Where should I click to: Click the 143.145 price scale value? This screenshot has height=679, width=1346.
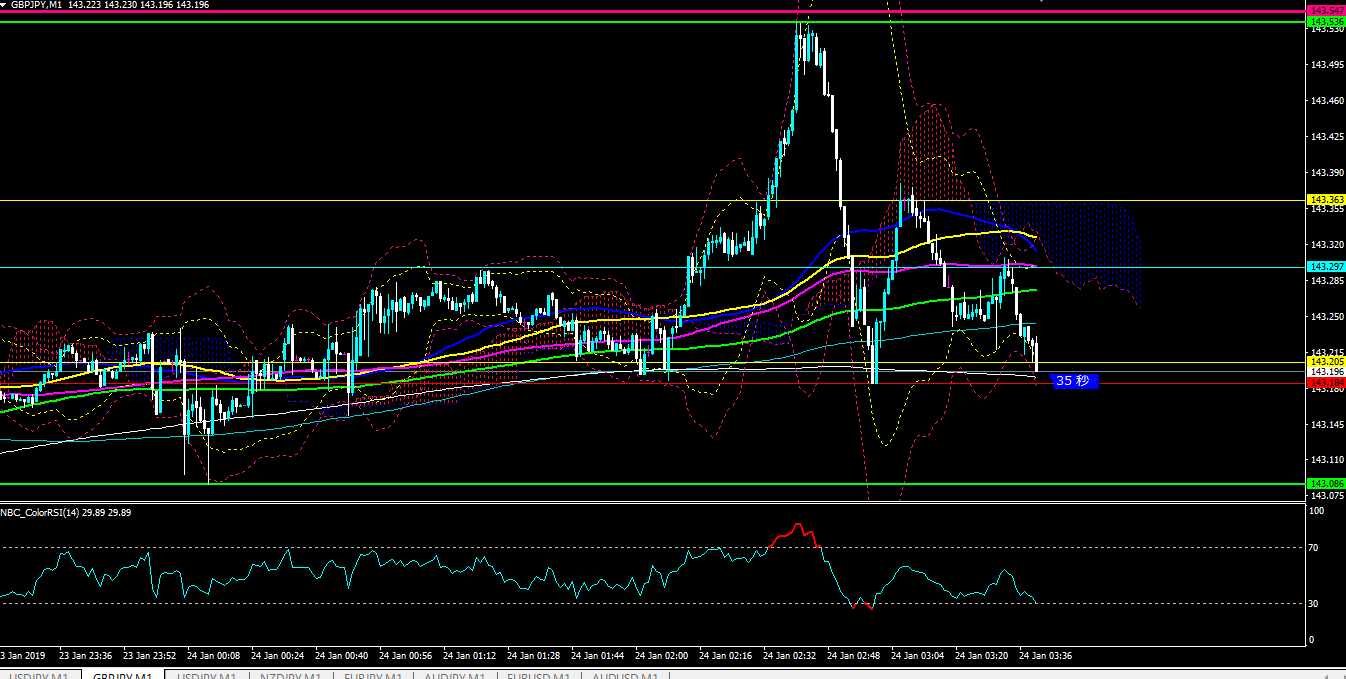tap(1326, 425)
